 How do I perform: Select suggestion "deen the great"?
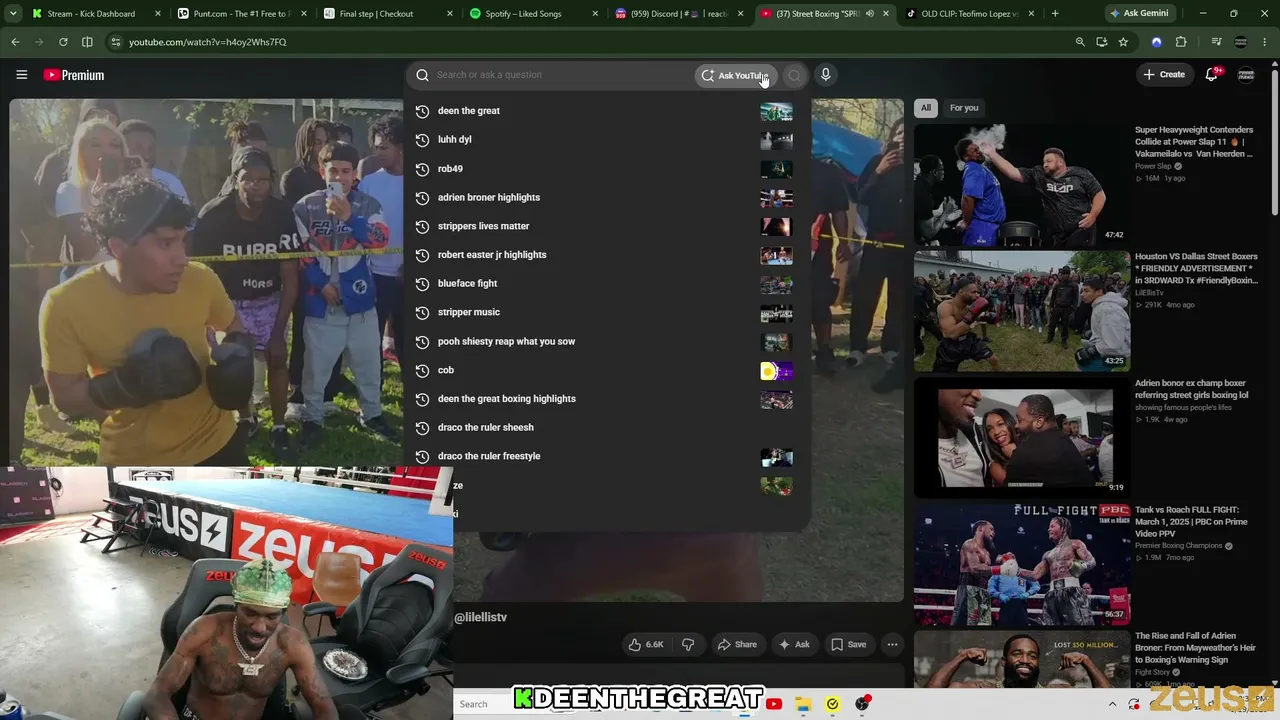[607, 111]
